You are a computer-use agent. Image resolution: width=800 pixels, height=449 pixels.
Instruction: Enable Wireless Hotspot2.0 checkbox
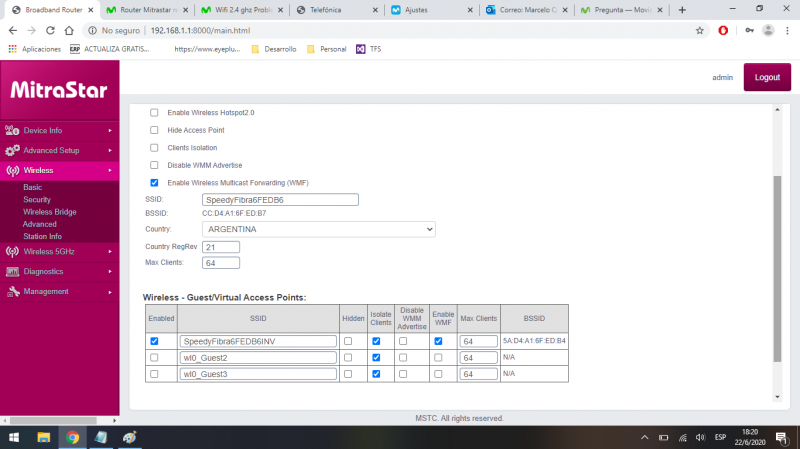(x=154, y=112)
